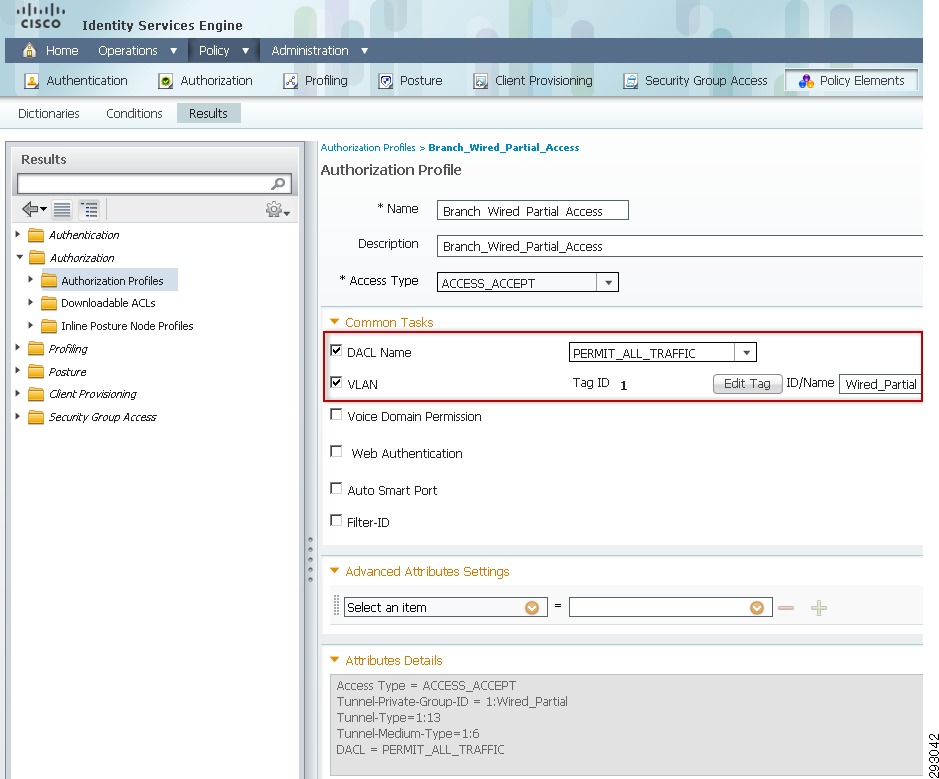This screenshot has width=939, height=779.
Task: Open the DACL Name dropdown PERMIT_ALL_TRAFFIC
Action: point(746,353)
